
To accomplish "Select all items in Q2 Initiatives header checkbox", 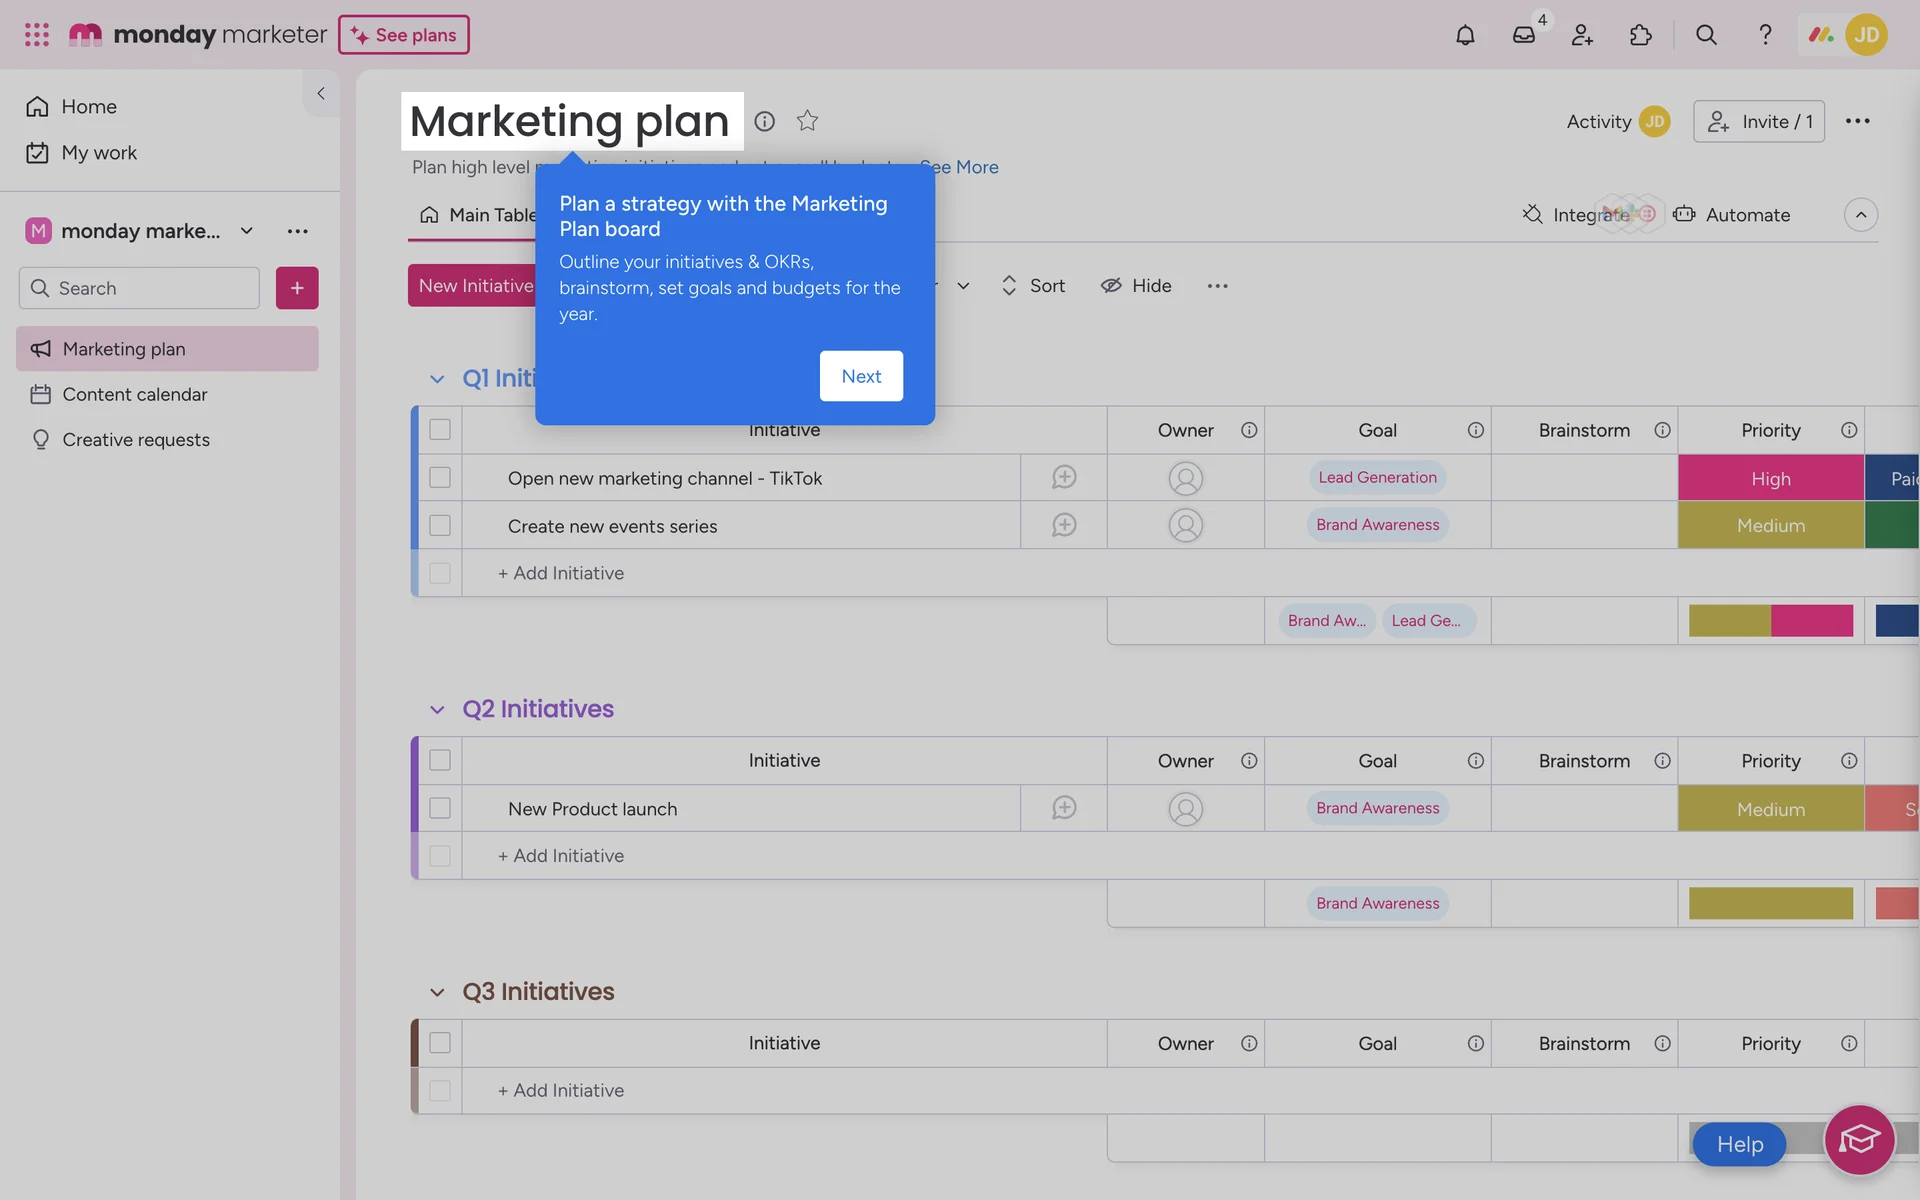I will point(440,760).
